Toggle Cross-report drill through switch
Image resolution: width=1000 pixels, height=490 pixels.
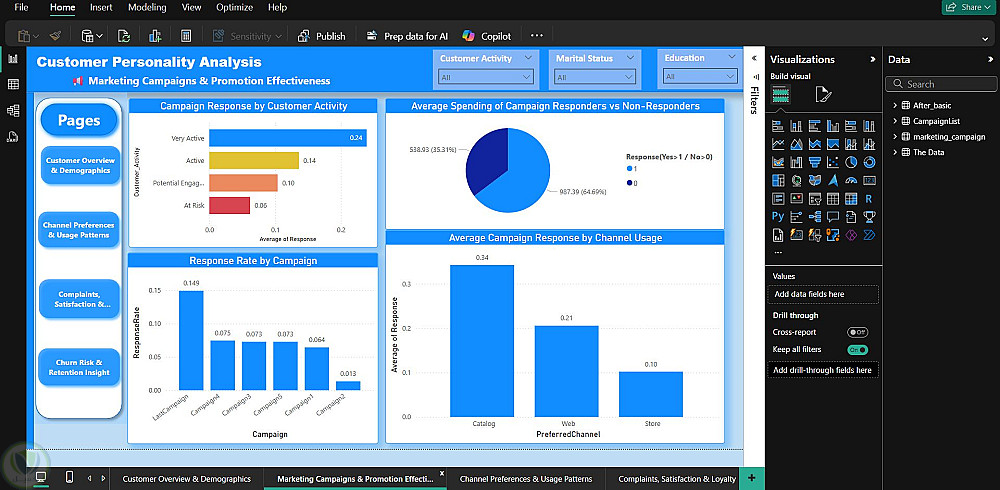coord(857,332)
